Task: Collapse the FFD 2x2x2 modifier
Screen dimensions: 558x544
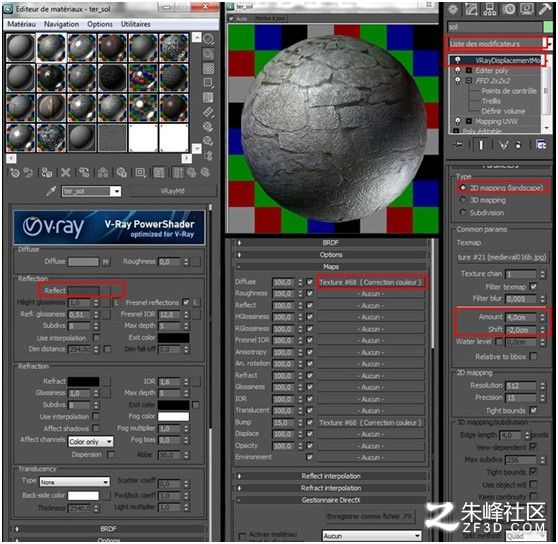Action: click(469, 80)
